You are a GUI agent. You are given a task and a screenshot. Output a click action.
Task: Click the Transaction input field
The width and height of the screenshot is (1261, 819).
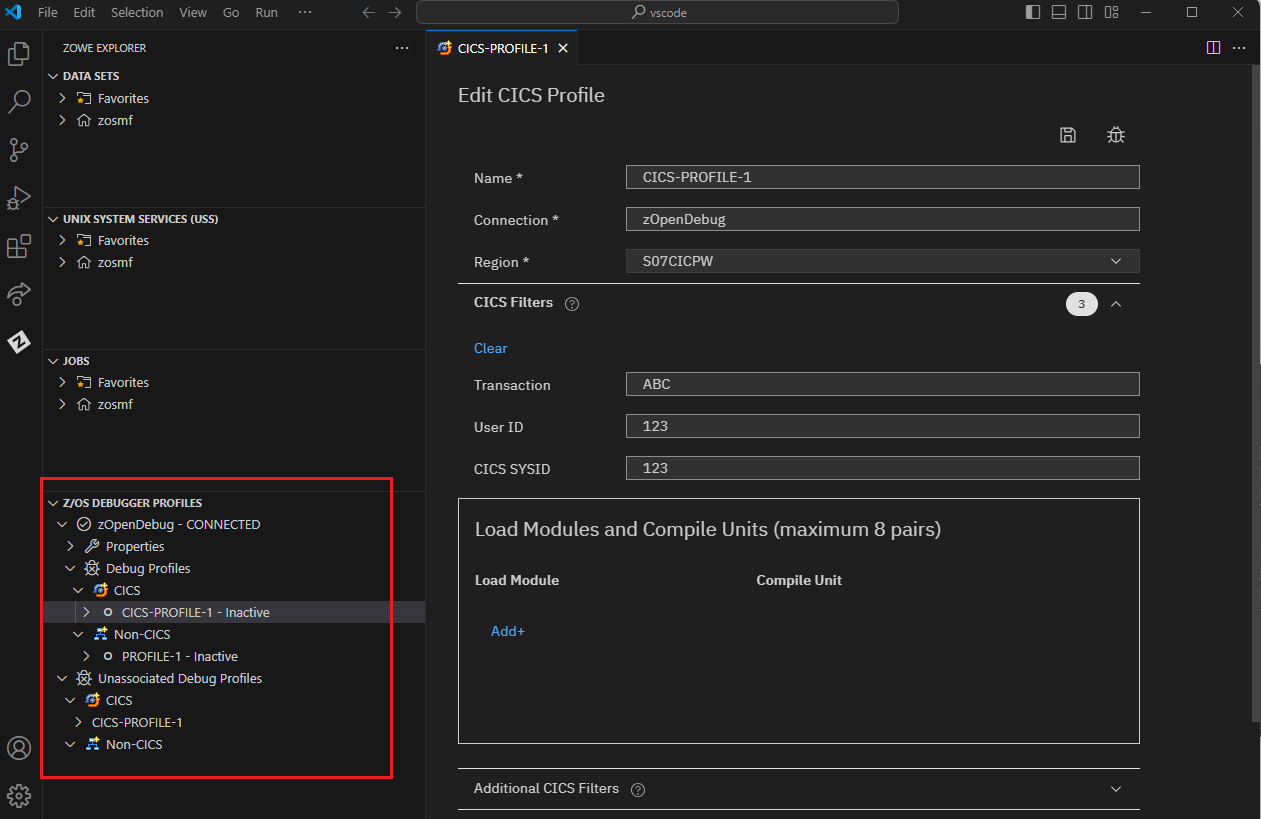click(882, 384)
